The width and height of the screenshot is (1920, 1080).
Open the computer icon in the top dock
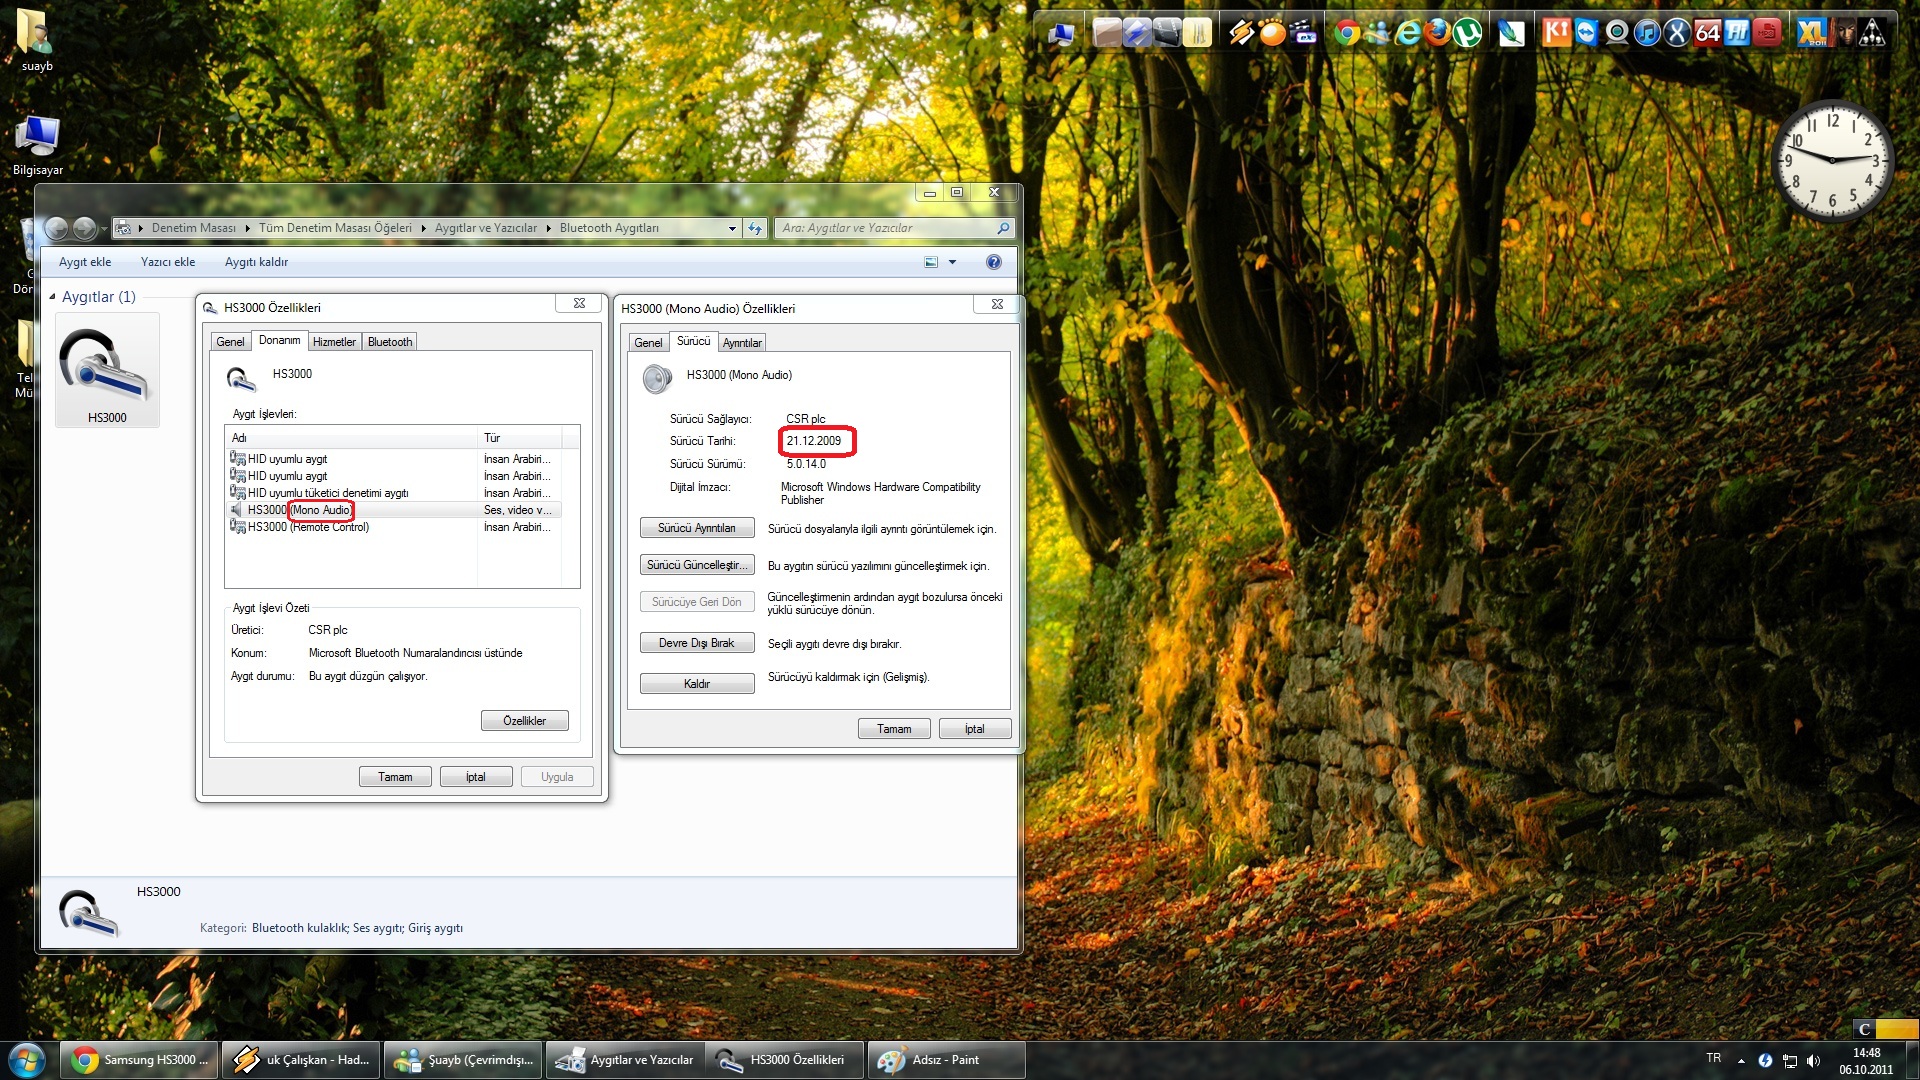[1061, 34]
